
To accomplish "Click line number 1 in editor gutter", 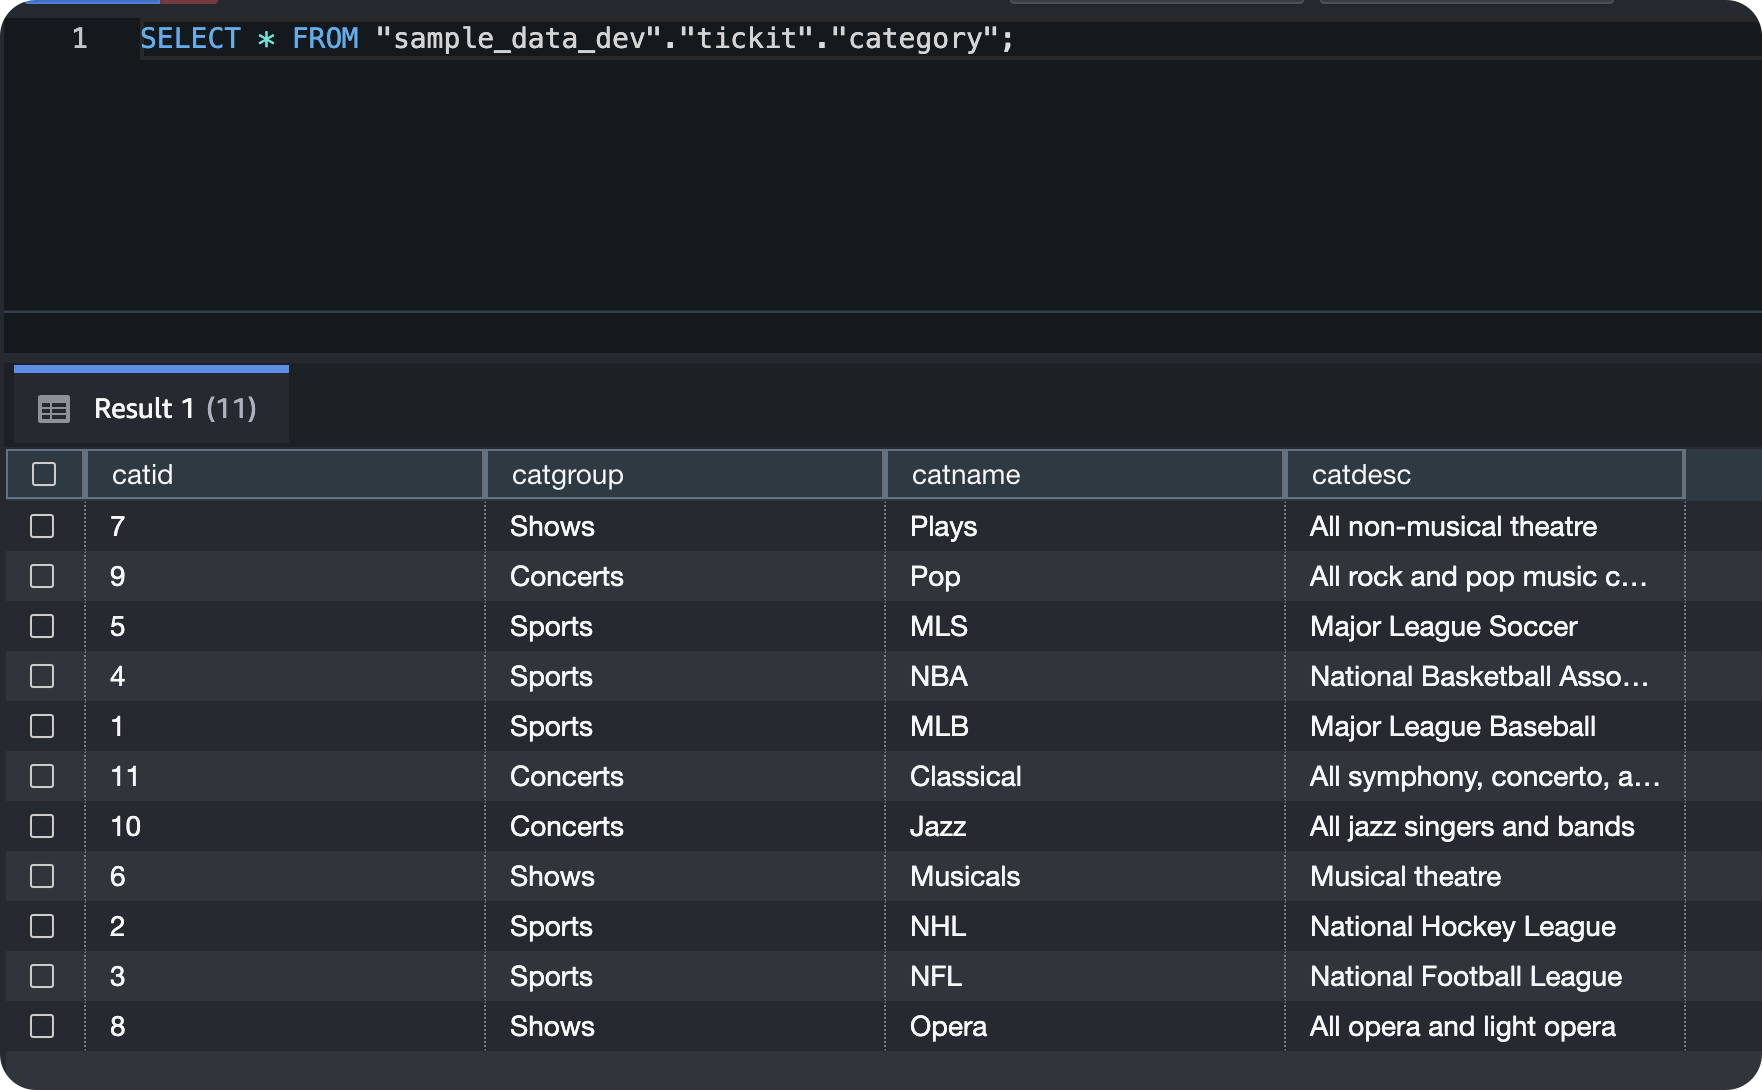I will [x=80, y=39].
